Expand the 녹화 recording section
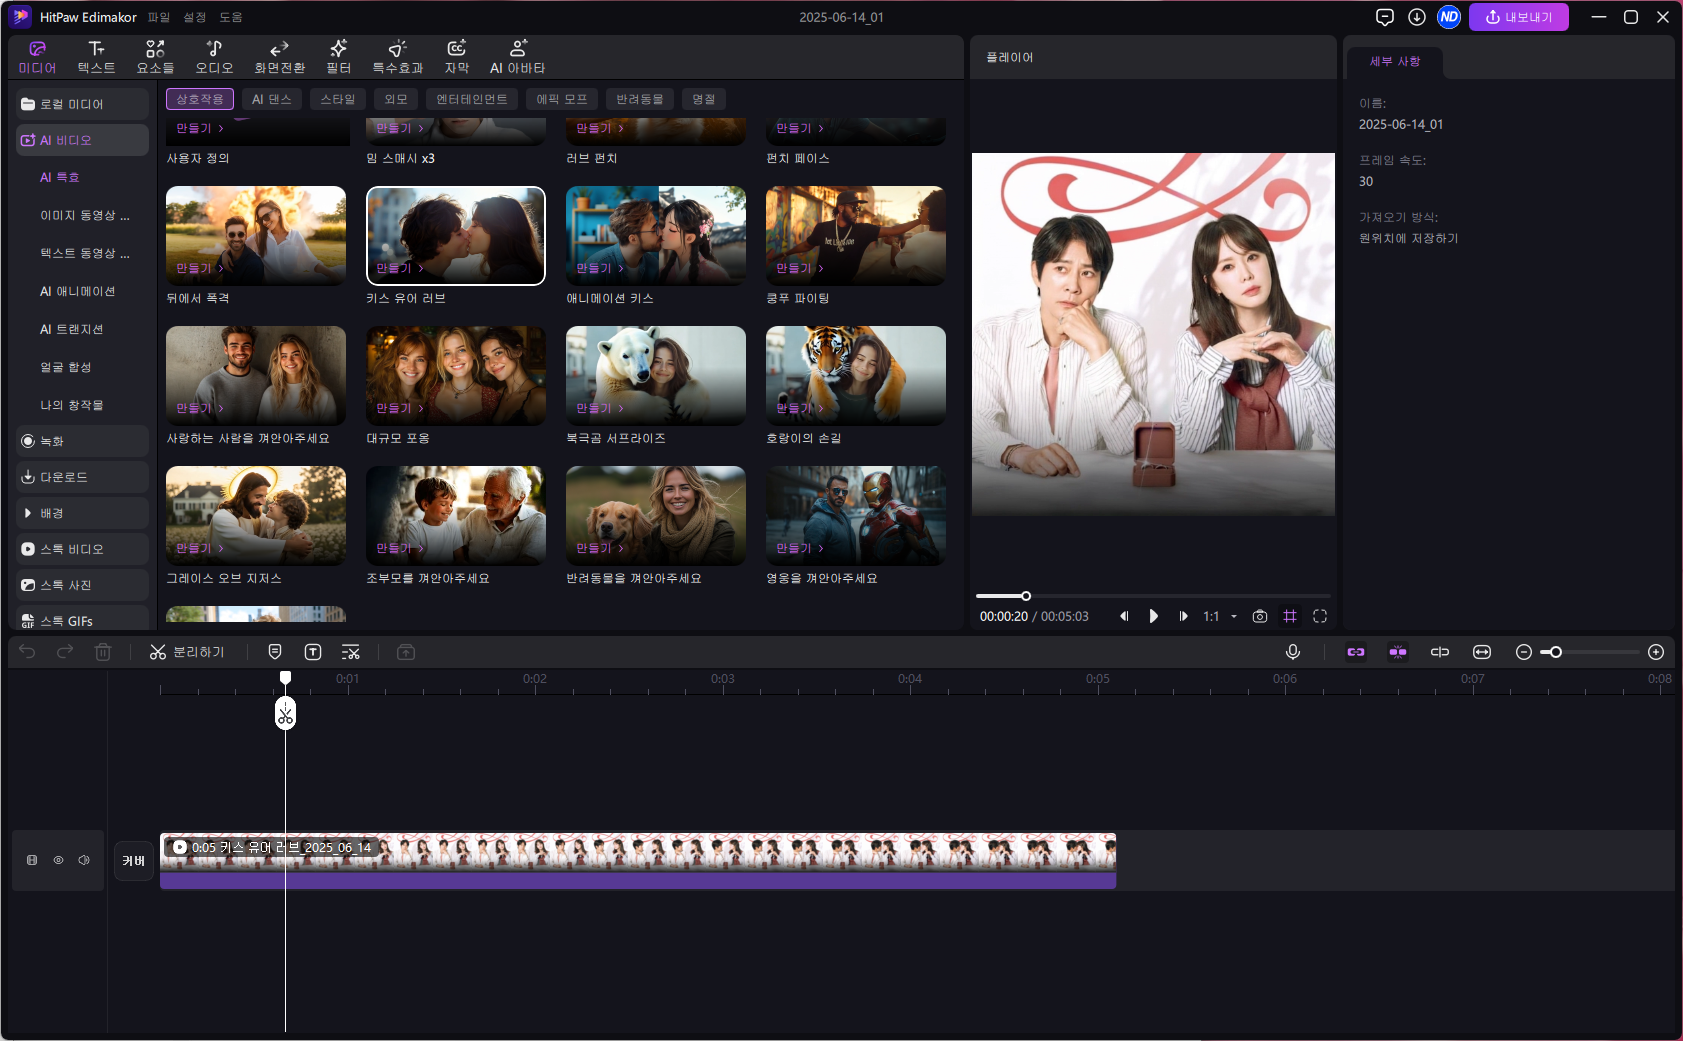 [82, 441]
